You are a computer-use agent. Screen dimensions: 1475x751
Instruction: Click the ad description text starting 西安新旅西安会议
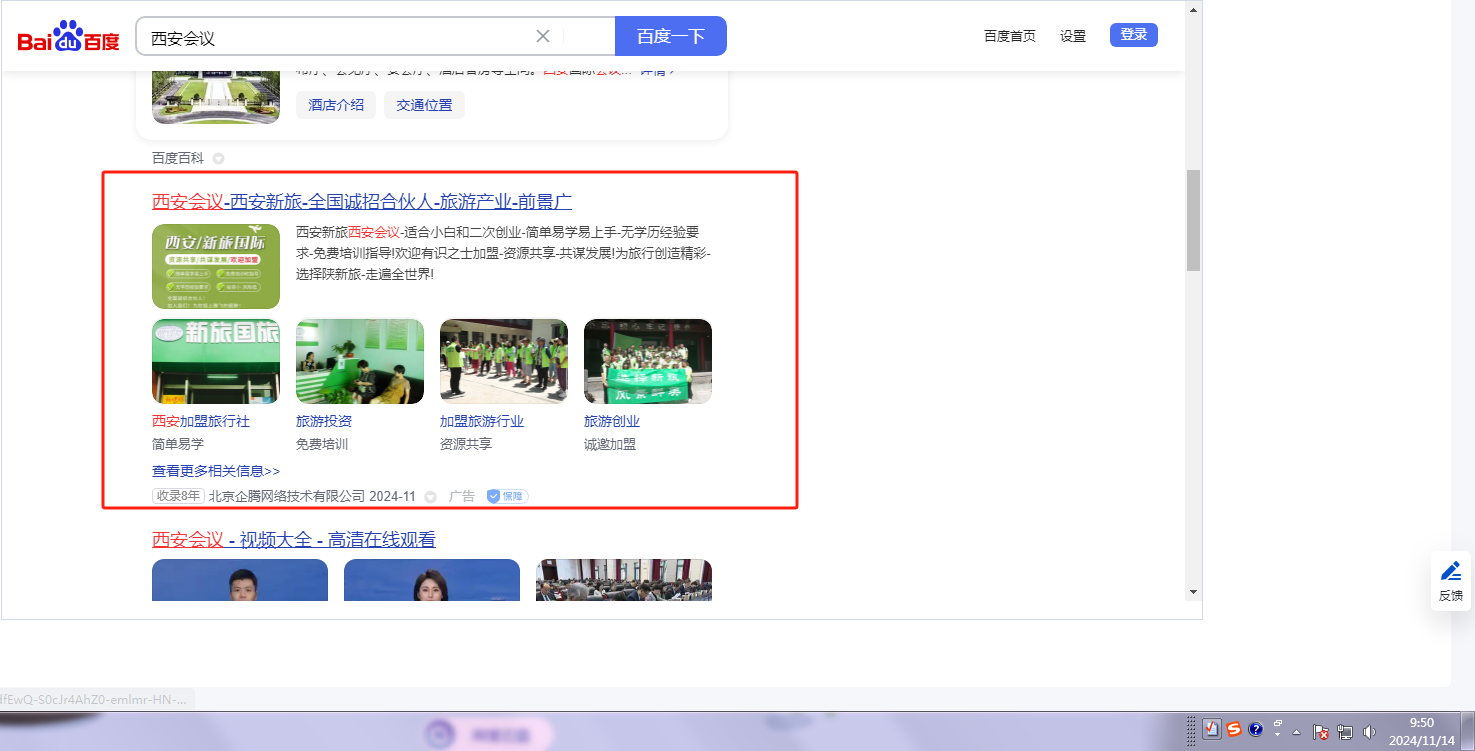pyautogui.click(x=503, y=253)
